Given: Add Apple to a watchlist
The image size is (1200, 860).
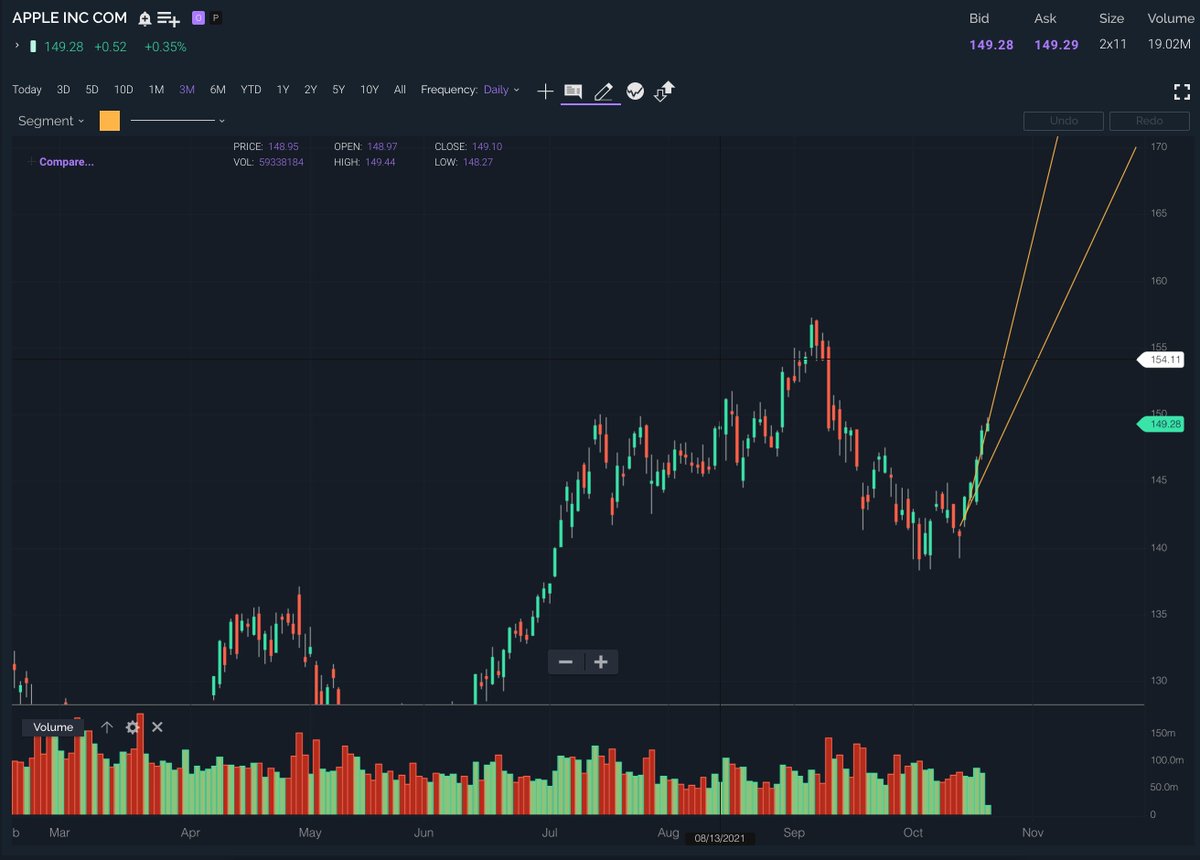Looking at the screenshot, I should click(x=169, y=18).
